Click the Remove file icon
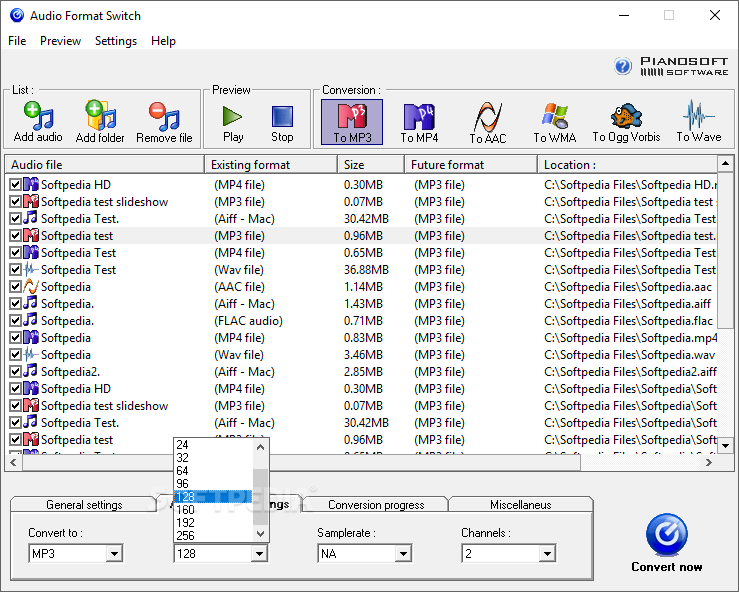The width and height of the screenshot is (739, 592). pyautogui.click(x=164, y=116)
